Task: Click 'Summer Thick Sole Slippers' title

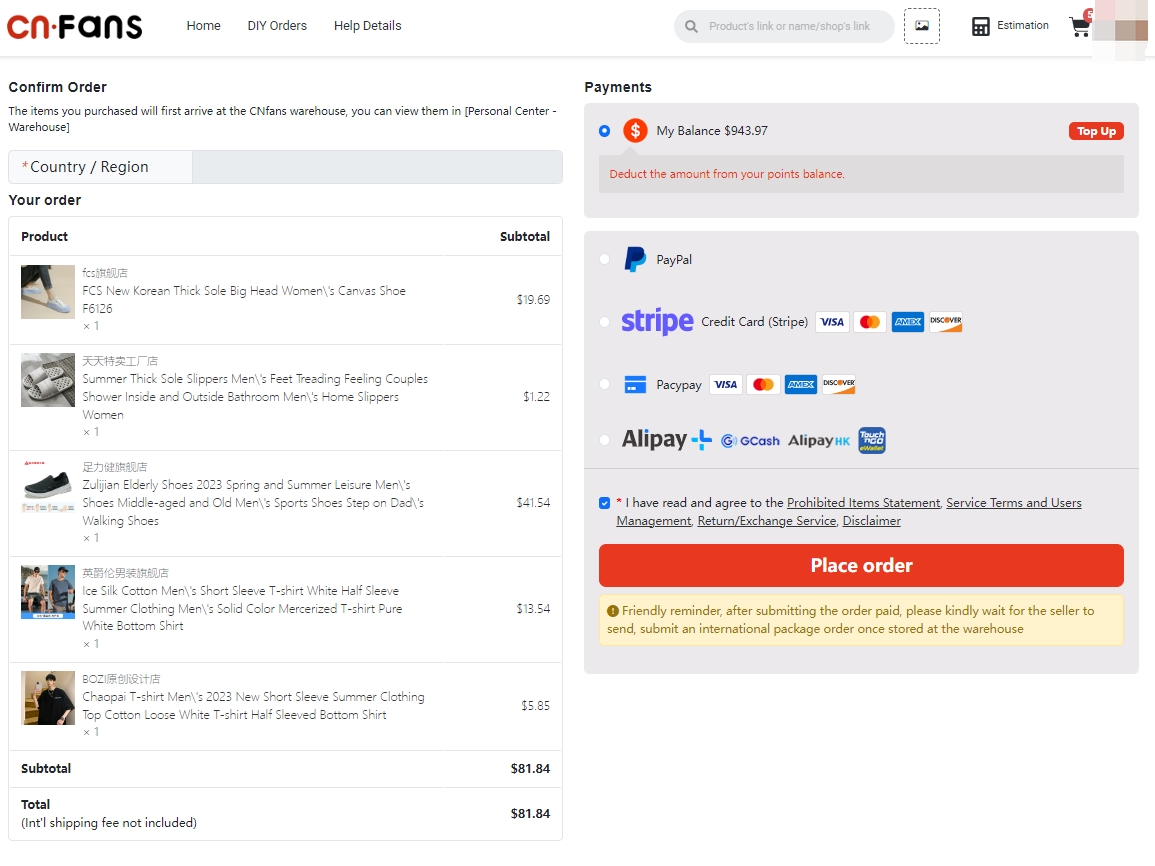Action: tap(255, 397)
